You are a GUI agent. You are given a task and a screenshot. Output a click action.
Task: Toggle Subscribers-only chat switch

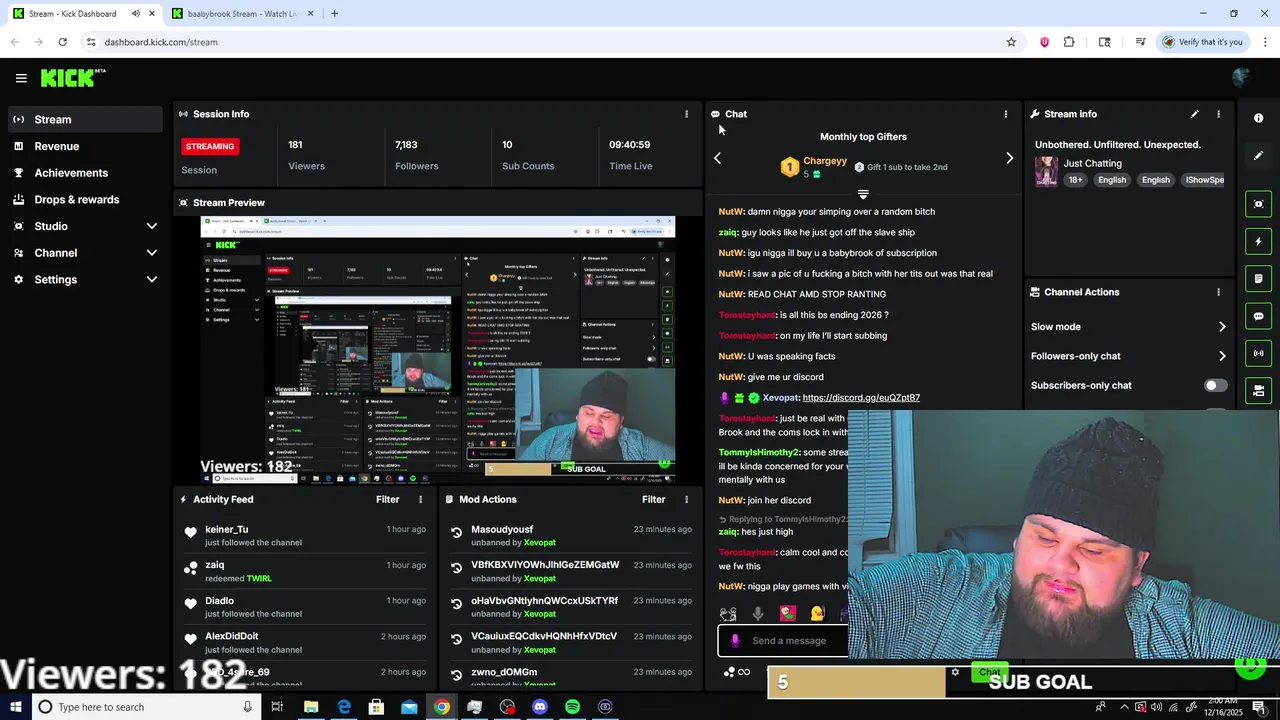click(1215, 385)
